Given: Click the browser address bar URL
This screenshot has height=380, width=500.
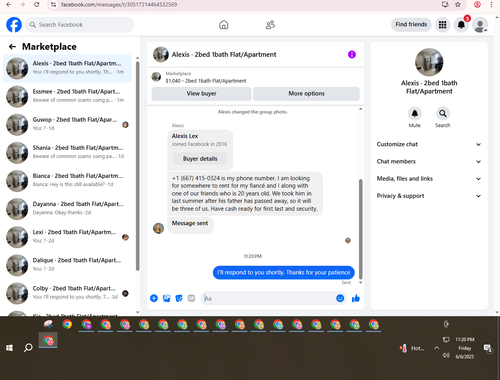Looking at the screenshot, I should click(119, 5).
